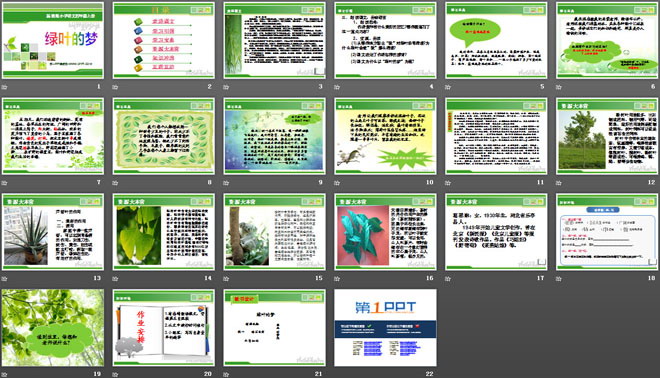The height and width of the screenshot is (378, 660).
Task: Click the slide number label 12
Action: [651, 182]
